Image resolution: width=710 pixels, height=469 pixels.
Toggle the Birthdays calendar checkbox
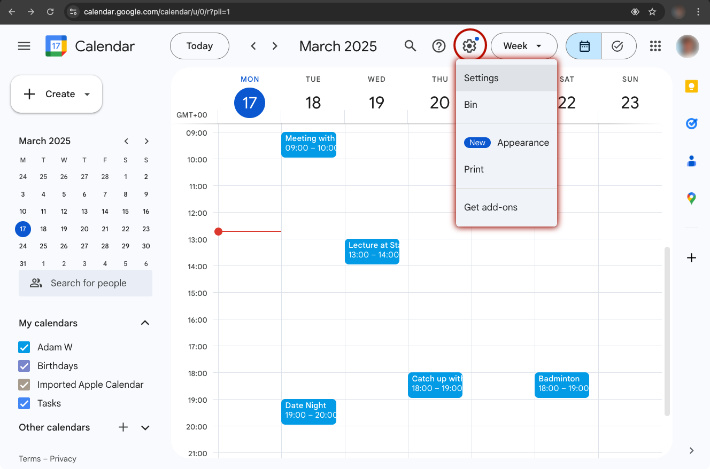[24, 366]
